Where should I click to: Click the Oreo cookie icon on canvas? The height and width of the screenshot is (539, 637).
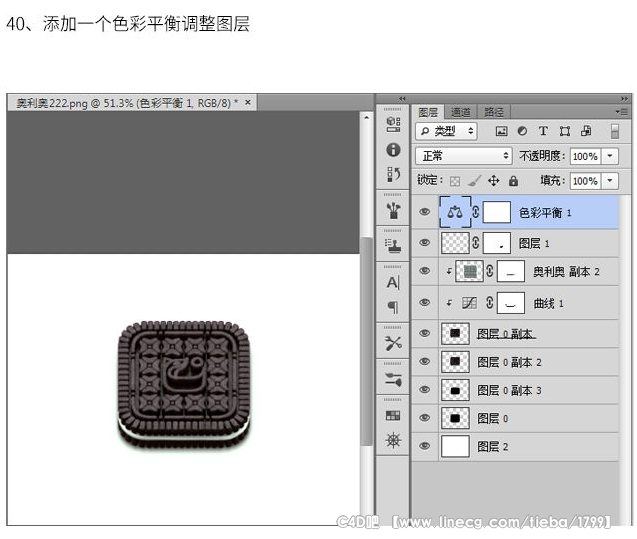tap(184, 384)
